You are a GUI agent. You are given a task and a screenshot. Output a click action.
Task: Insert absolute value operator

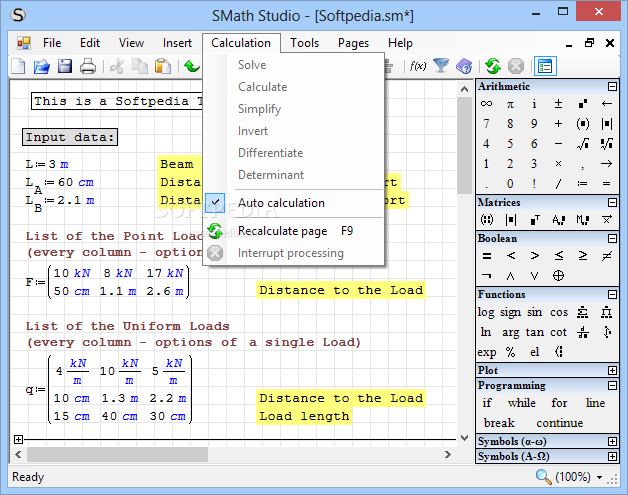pos(607,124)
